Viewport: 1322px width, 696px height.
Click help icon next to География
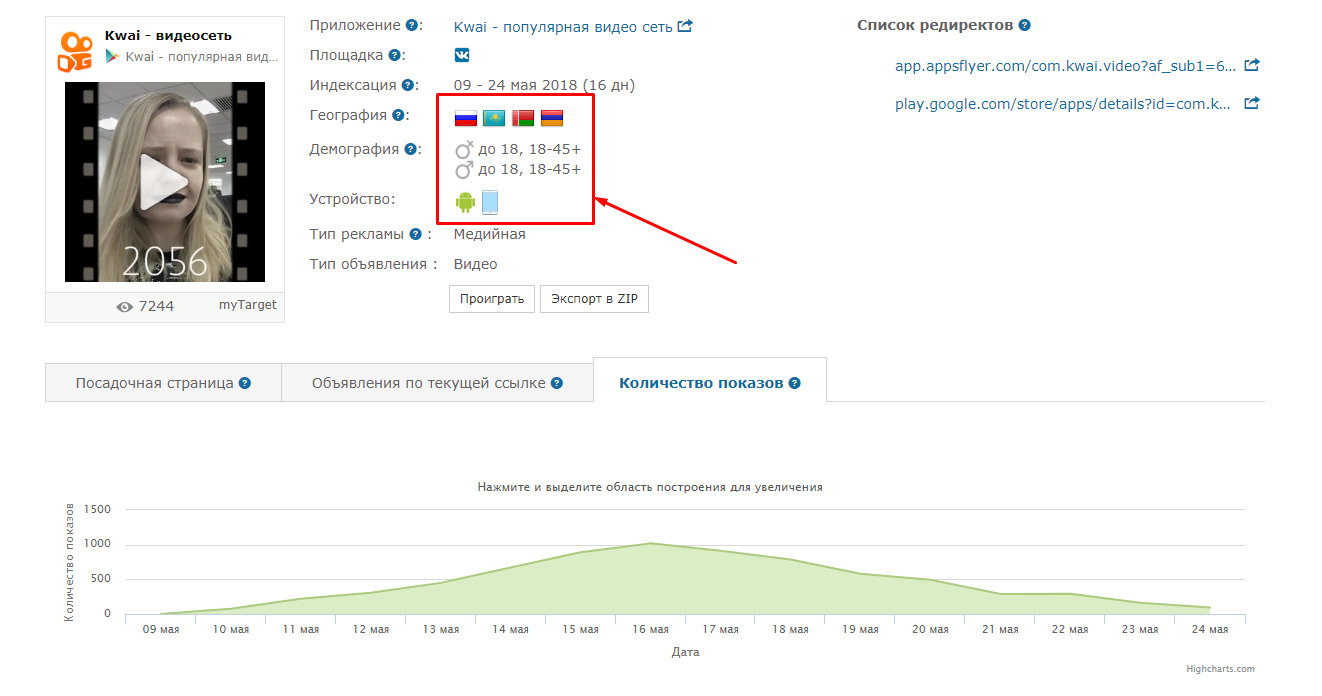[x=398, y=116]
